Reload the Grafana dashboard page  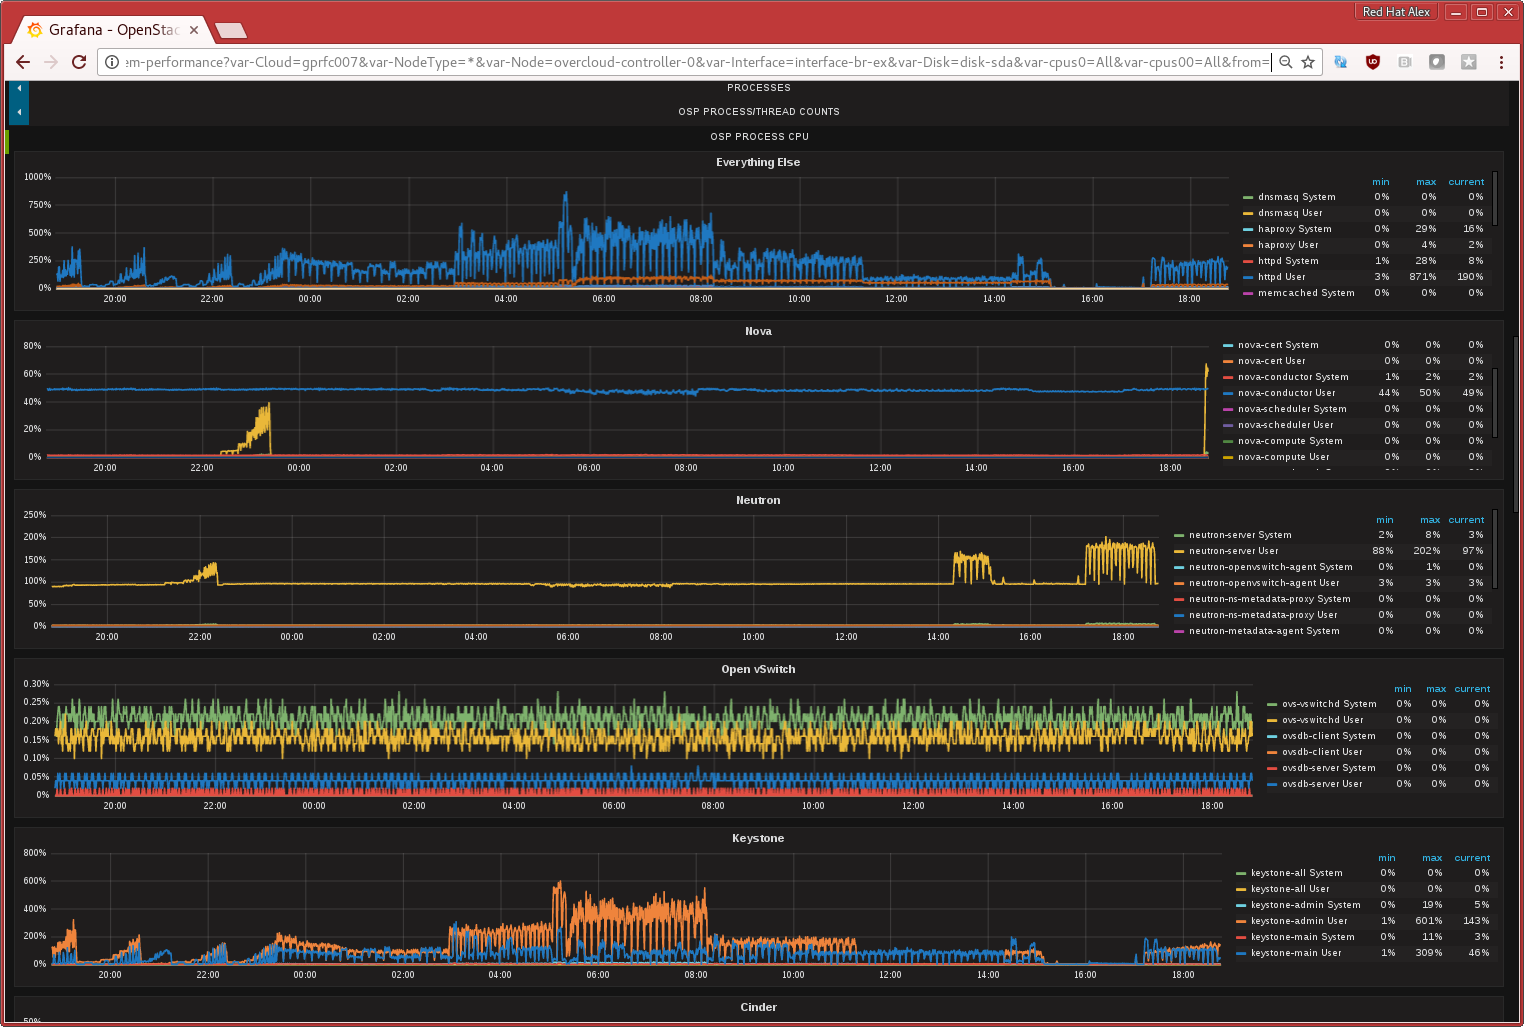click(x=79, y=62)
